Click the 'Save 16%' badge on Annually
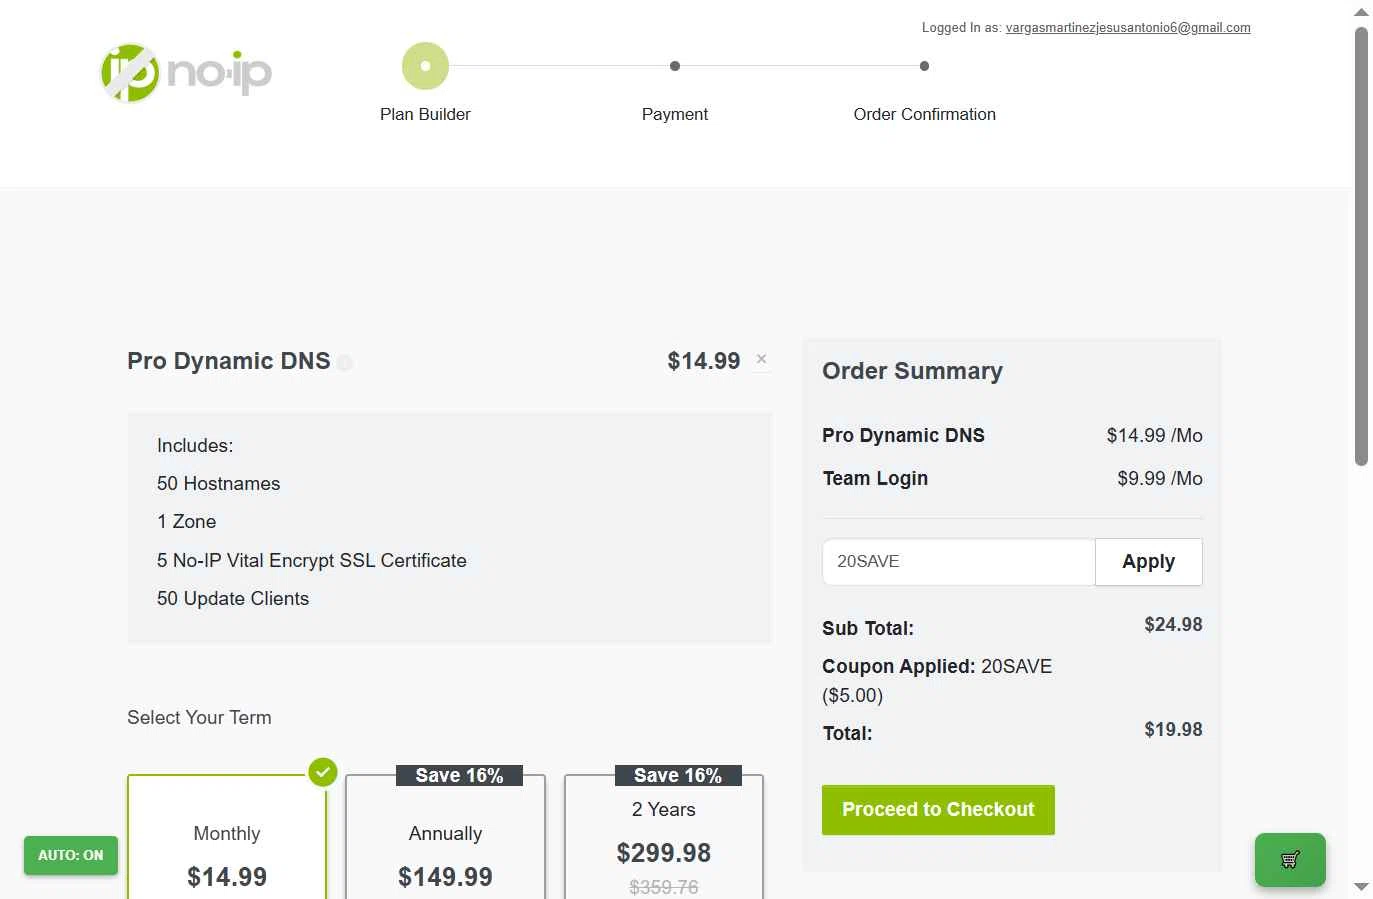Screen dimensions: 1373x899 coord(460,775)
